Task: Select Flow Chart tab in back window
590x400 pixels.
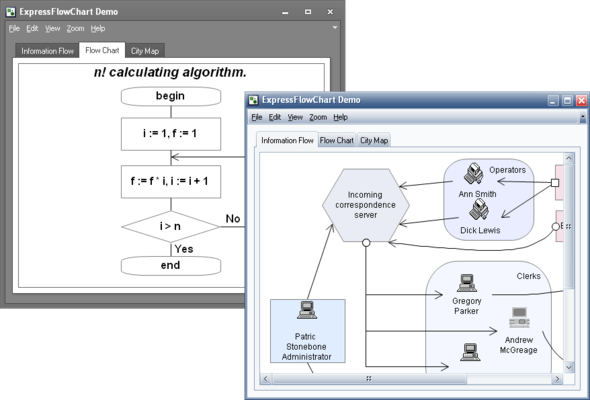Action: [102, 50]
